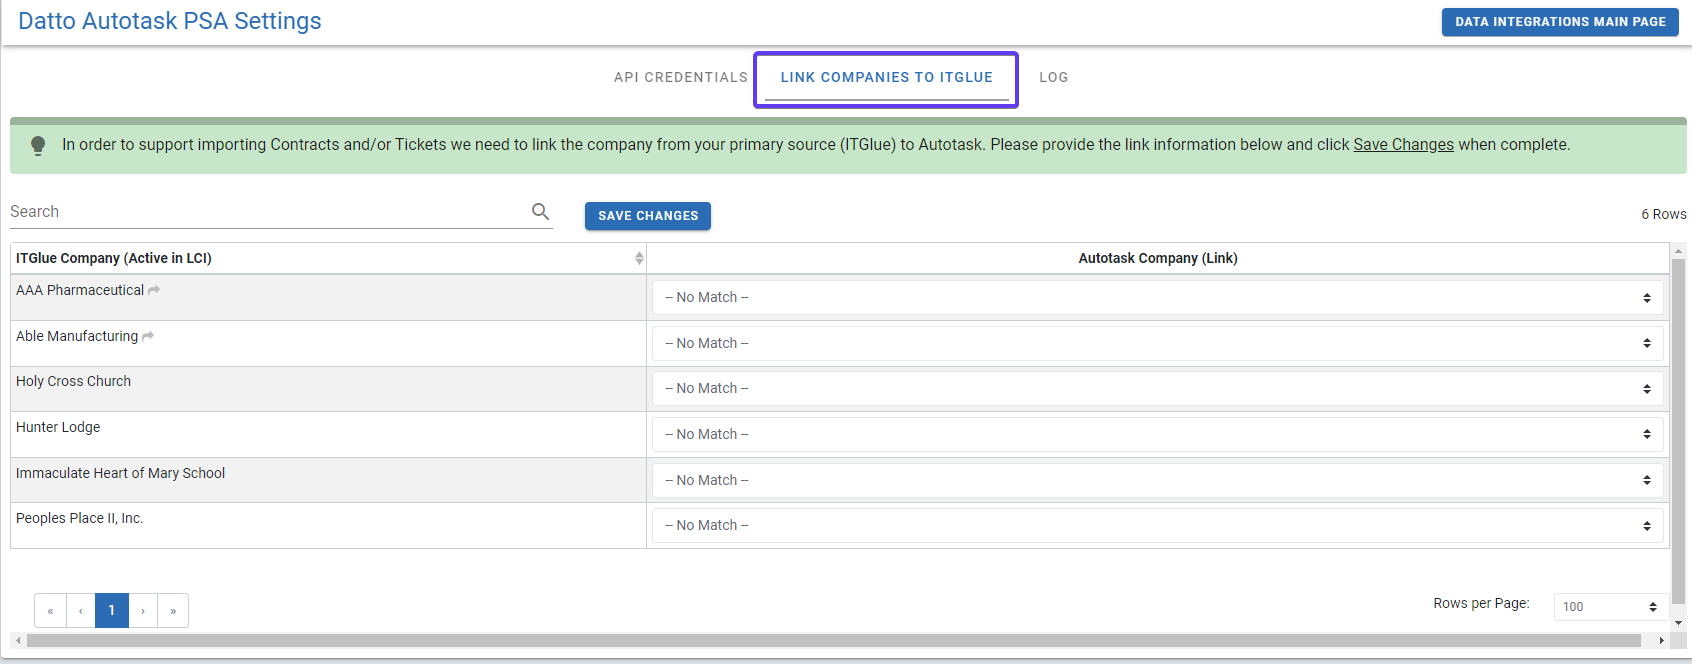The width and height of the screenshot is (1692, 664).
Task: Change the Rows per Page dropdown
Action: click(1611, 606)
